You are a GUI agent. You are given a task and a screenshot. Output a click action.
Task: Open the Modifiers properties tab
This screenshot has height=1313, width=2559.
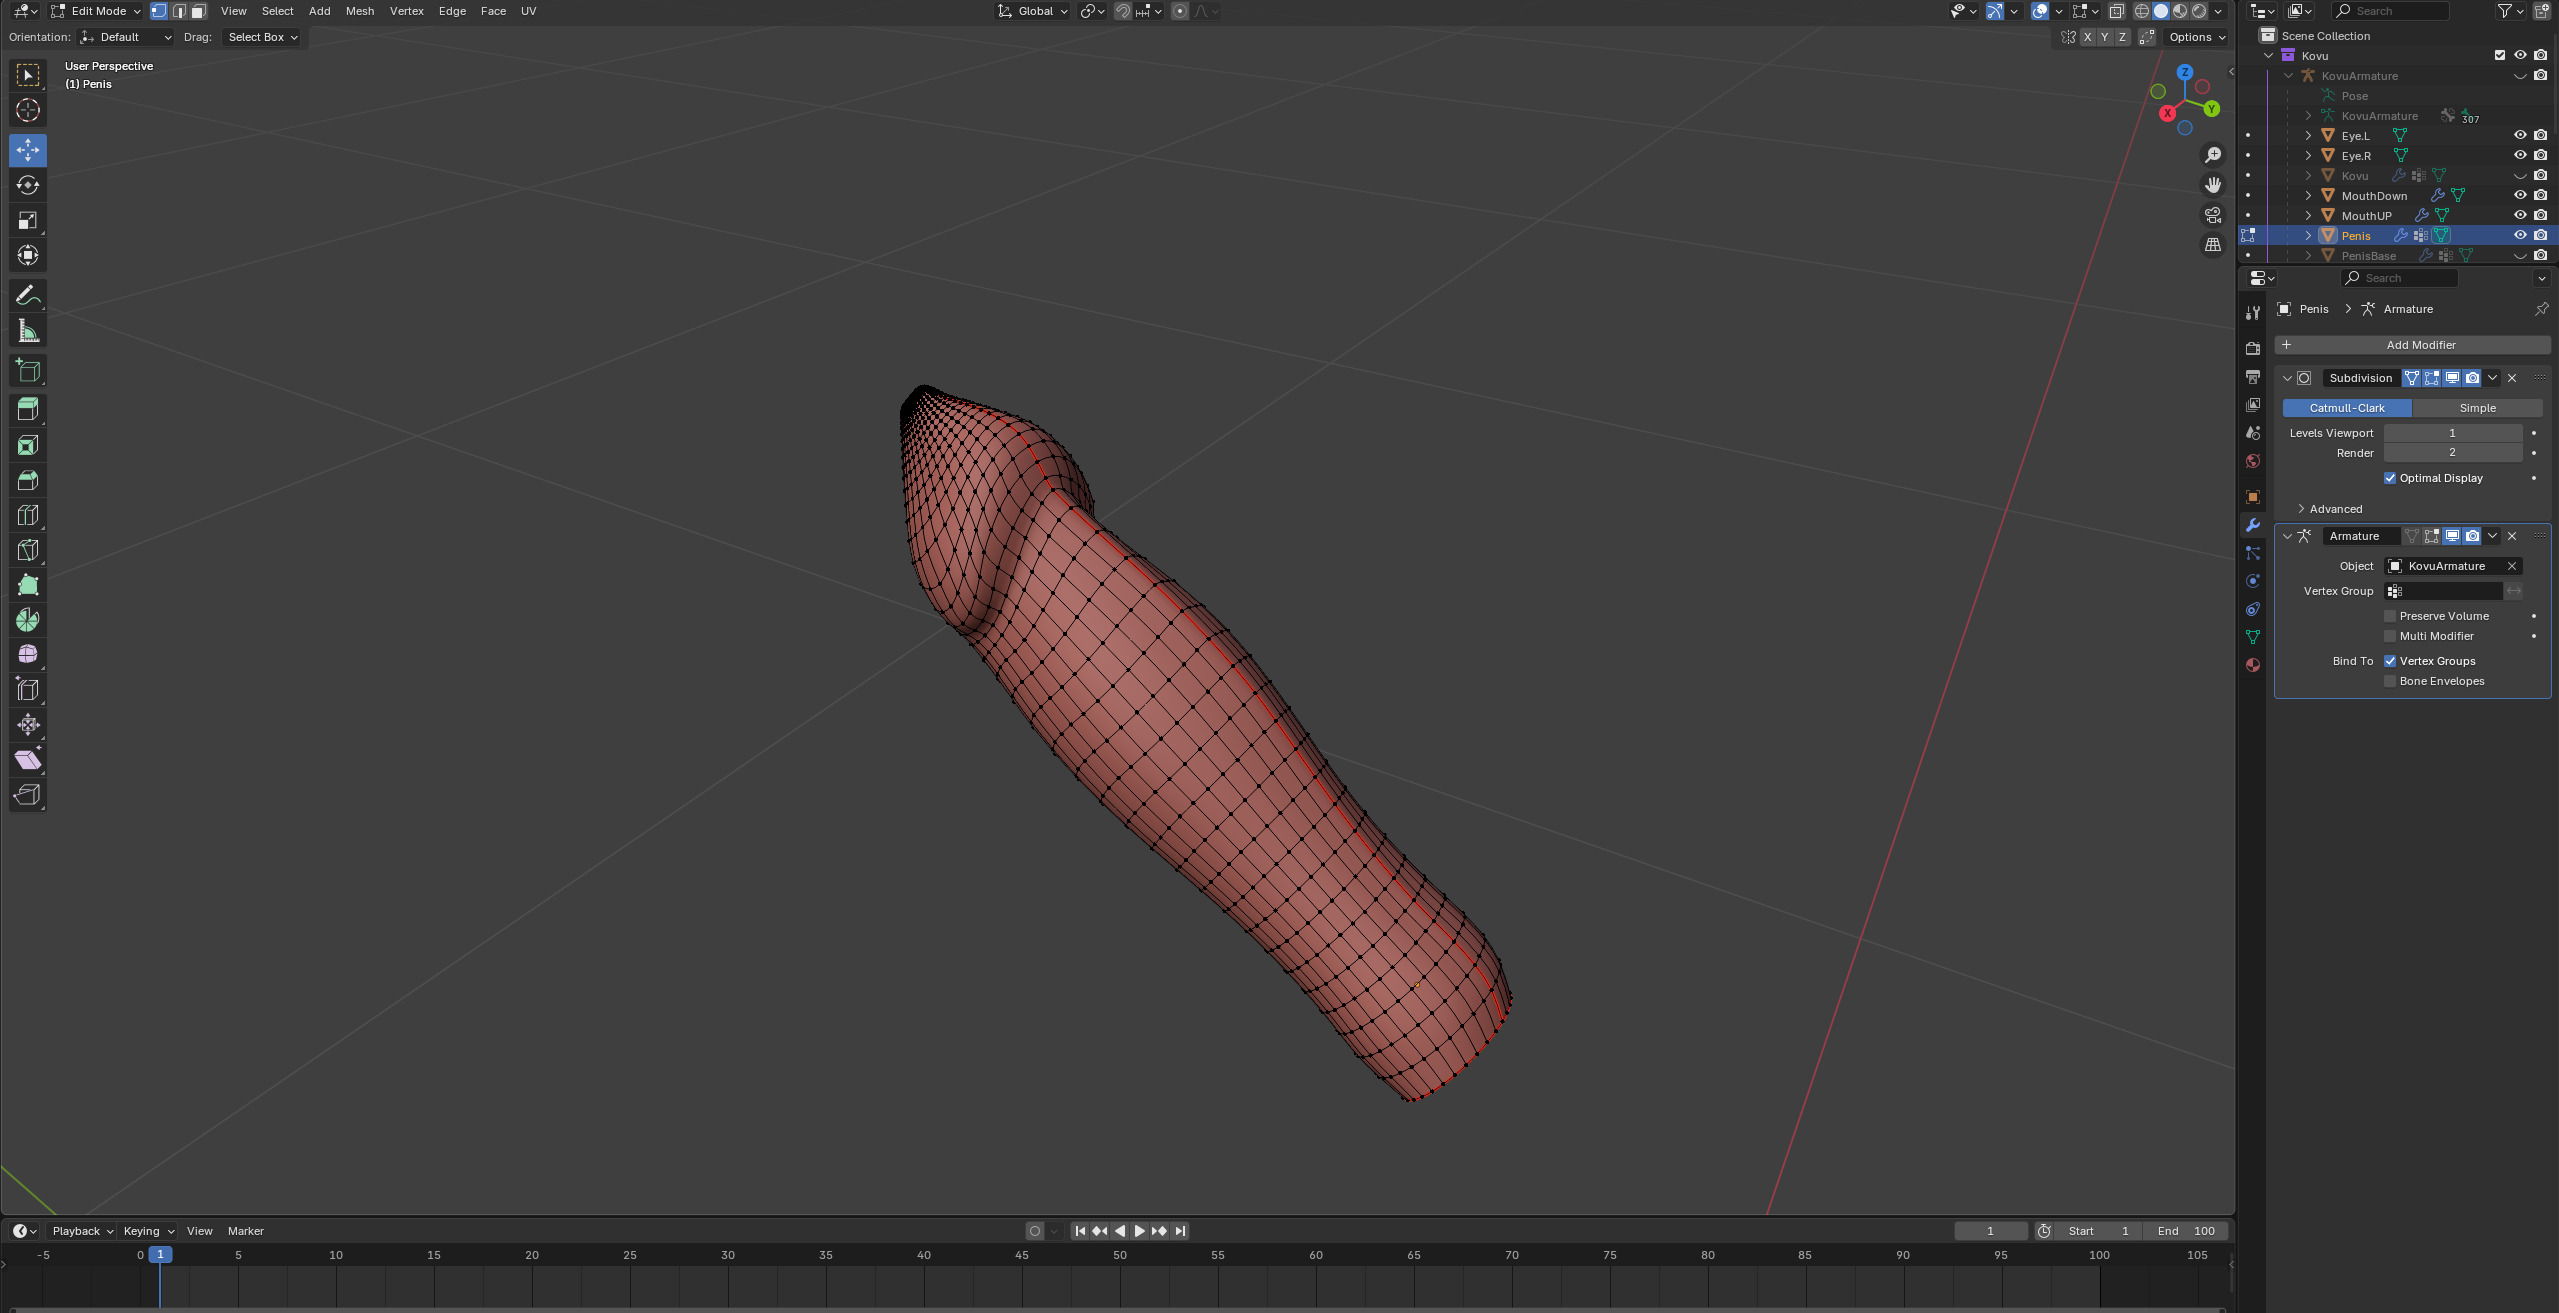[x=2253, y=525]
